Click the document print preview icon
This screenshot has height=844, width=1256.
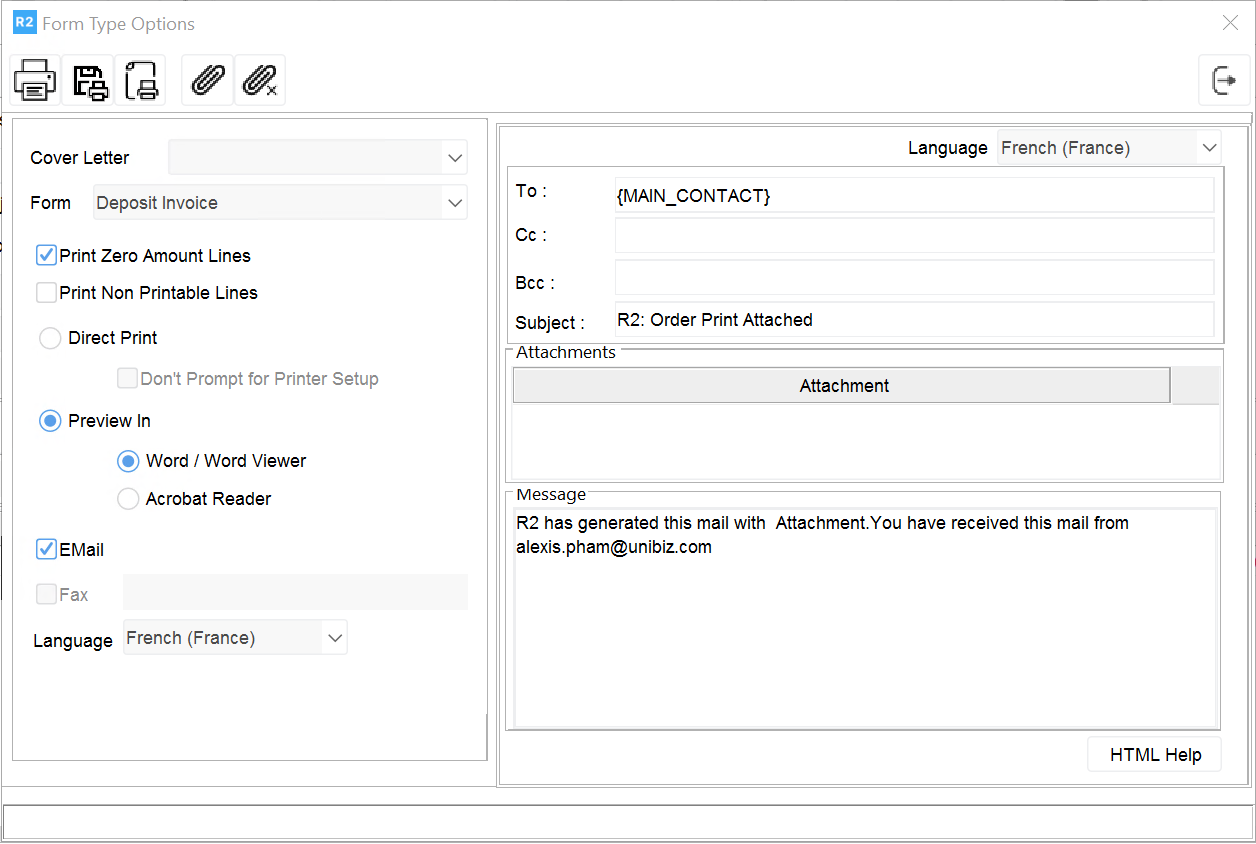140,80
